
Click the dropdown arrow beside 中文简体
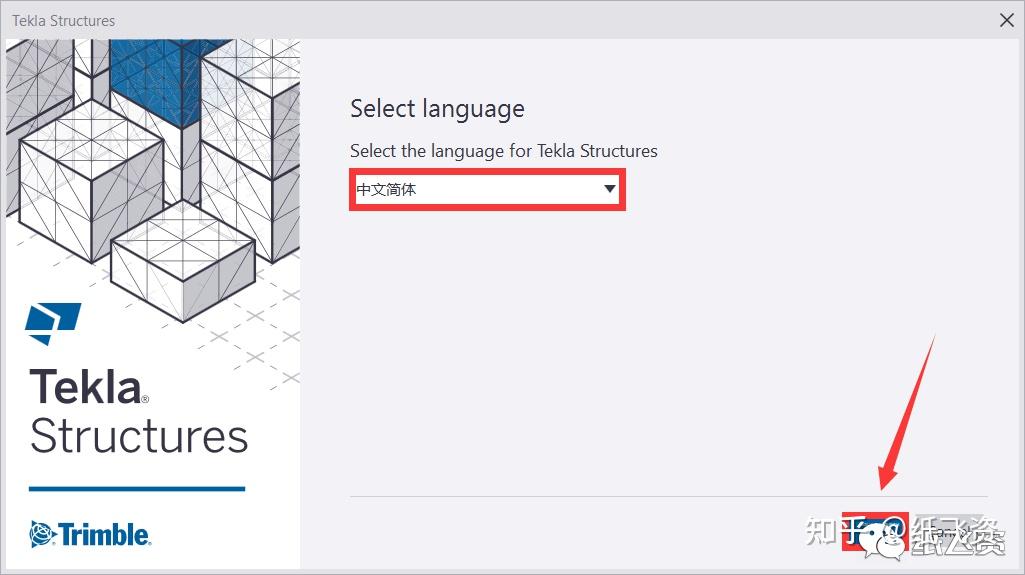609,189
